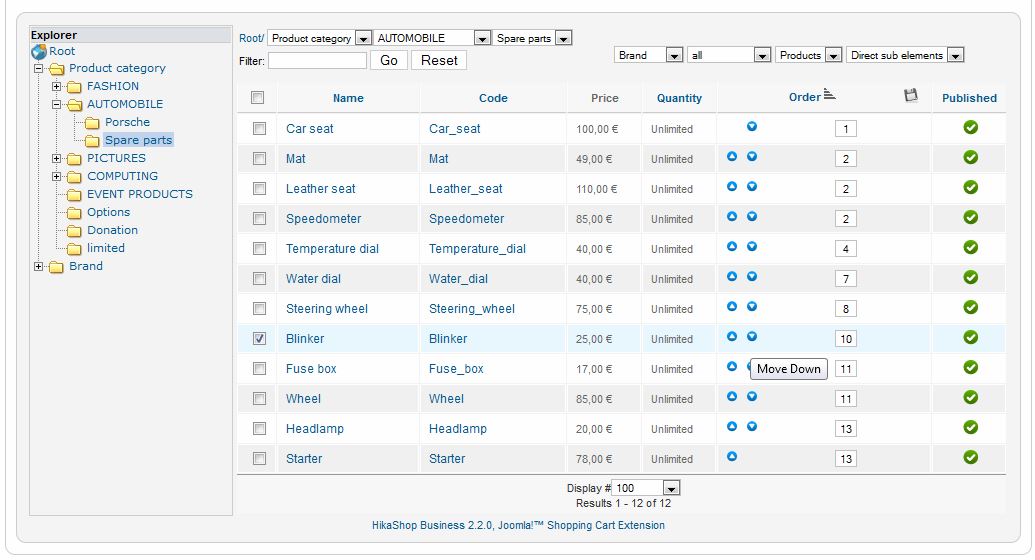This screenshot has height=560, width=1035.
Task: Unpublish the Blinker product
Action: tap(970, 337)
